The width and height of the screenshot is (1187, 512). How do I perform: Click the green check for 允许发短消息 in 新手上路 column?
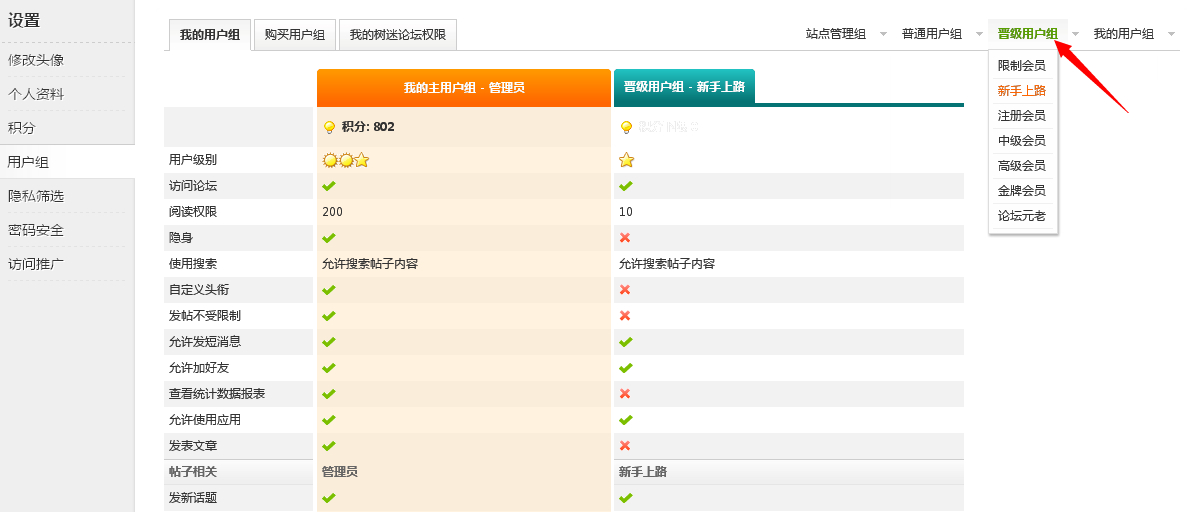pos(625,342)
